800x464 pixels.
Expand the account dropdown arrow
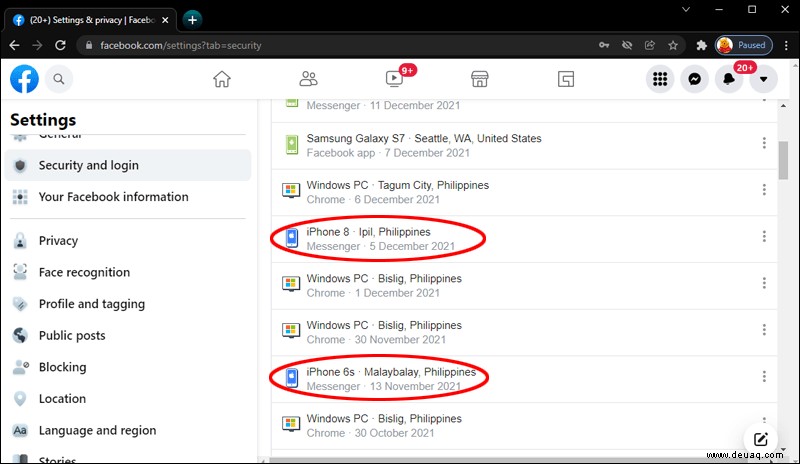pyautogui.click(x=763, y=79)
